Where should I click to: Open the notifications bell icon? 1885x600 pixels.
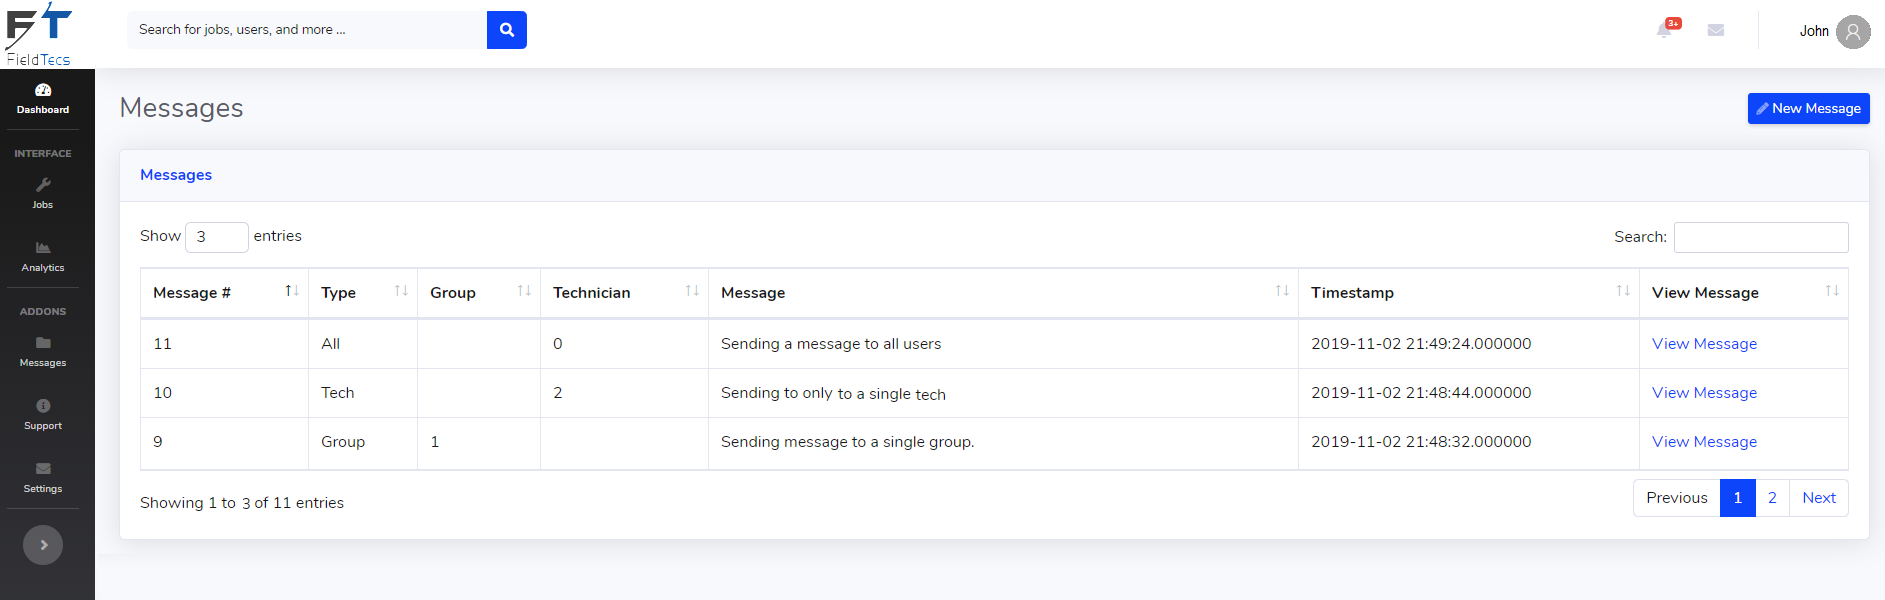[x=1664, y=30]
